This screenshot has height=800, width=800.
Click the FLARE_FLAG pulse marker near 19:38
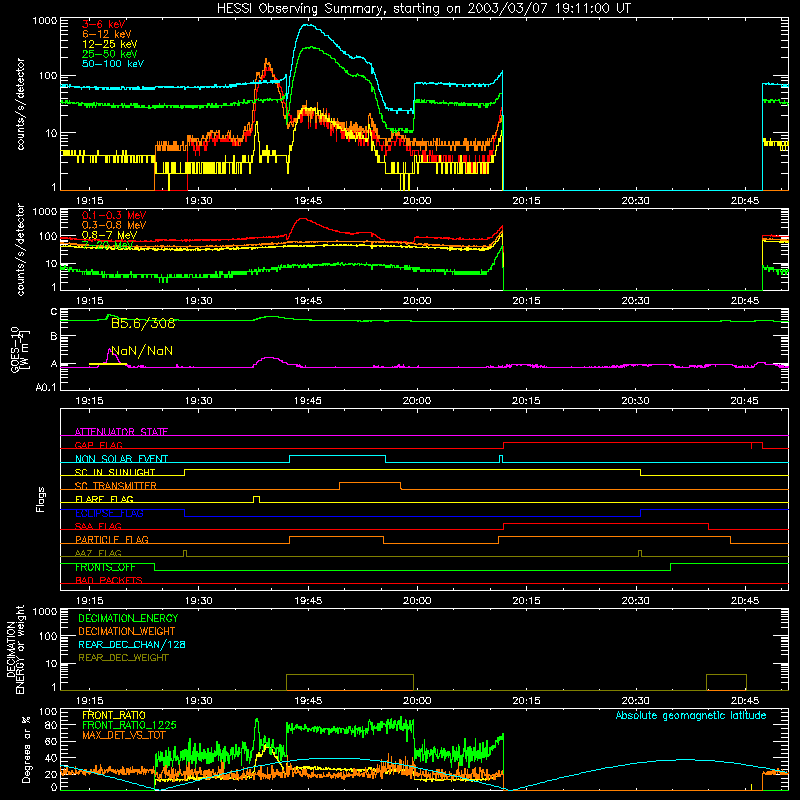pyautogui.click(x=257, y=499)
